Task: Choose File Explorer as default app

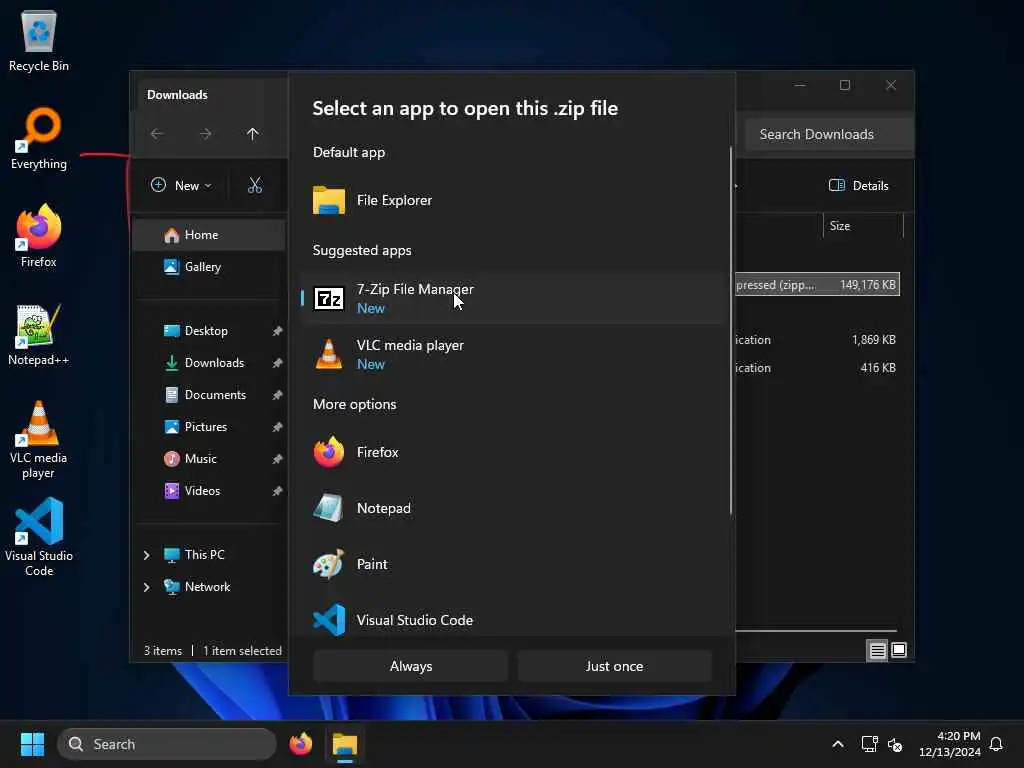Action: 513,200
